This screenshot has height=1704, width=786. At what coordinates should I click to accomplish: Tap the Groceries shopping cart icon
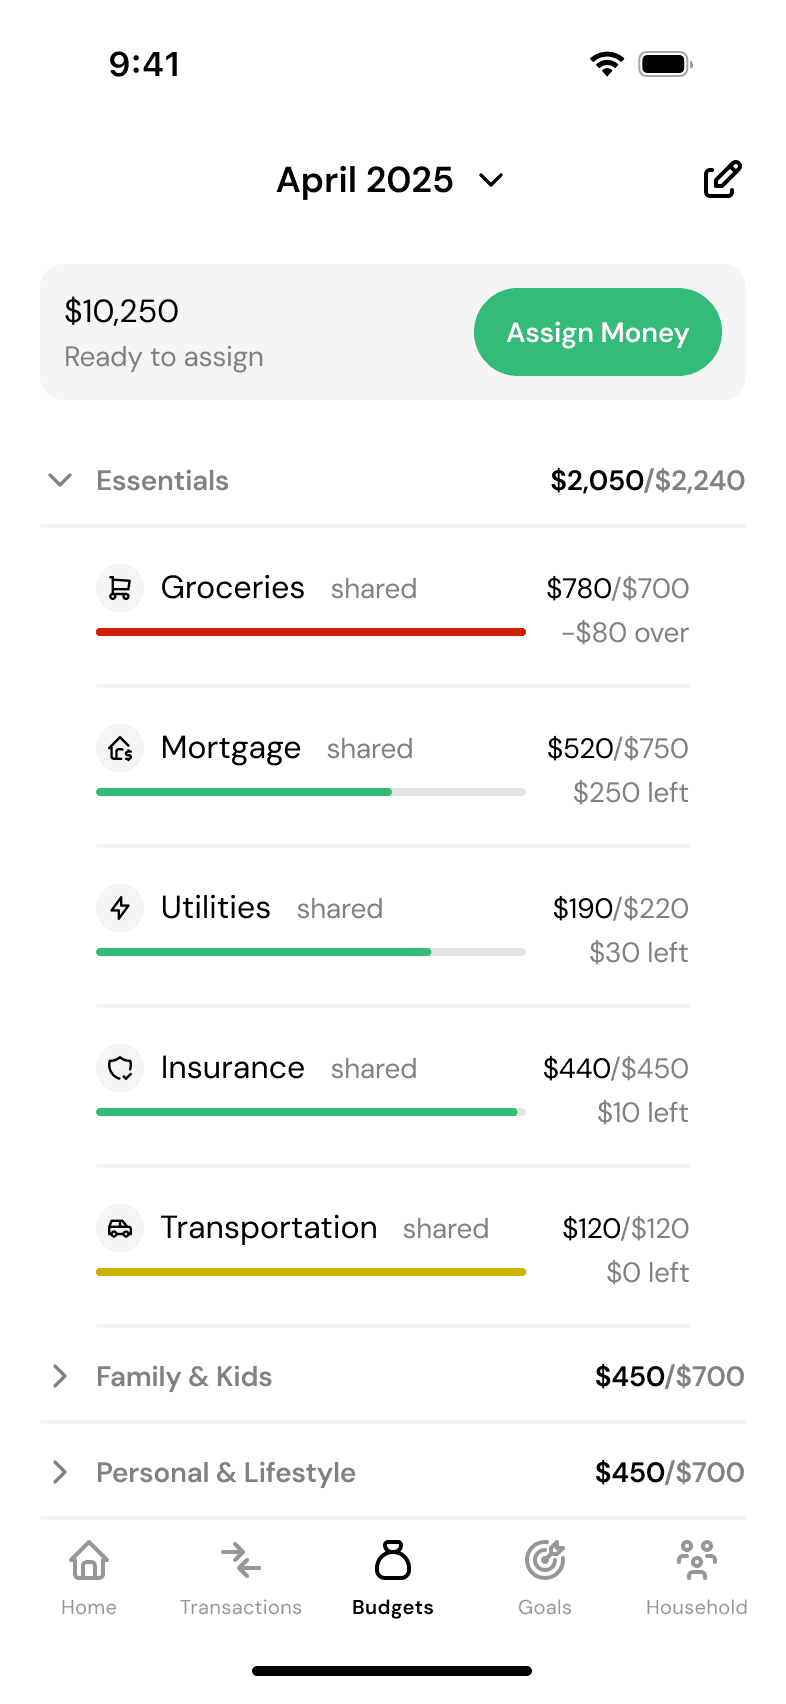coord(120,588)
